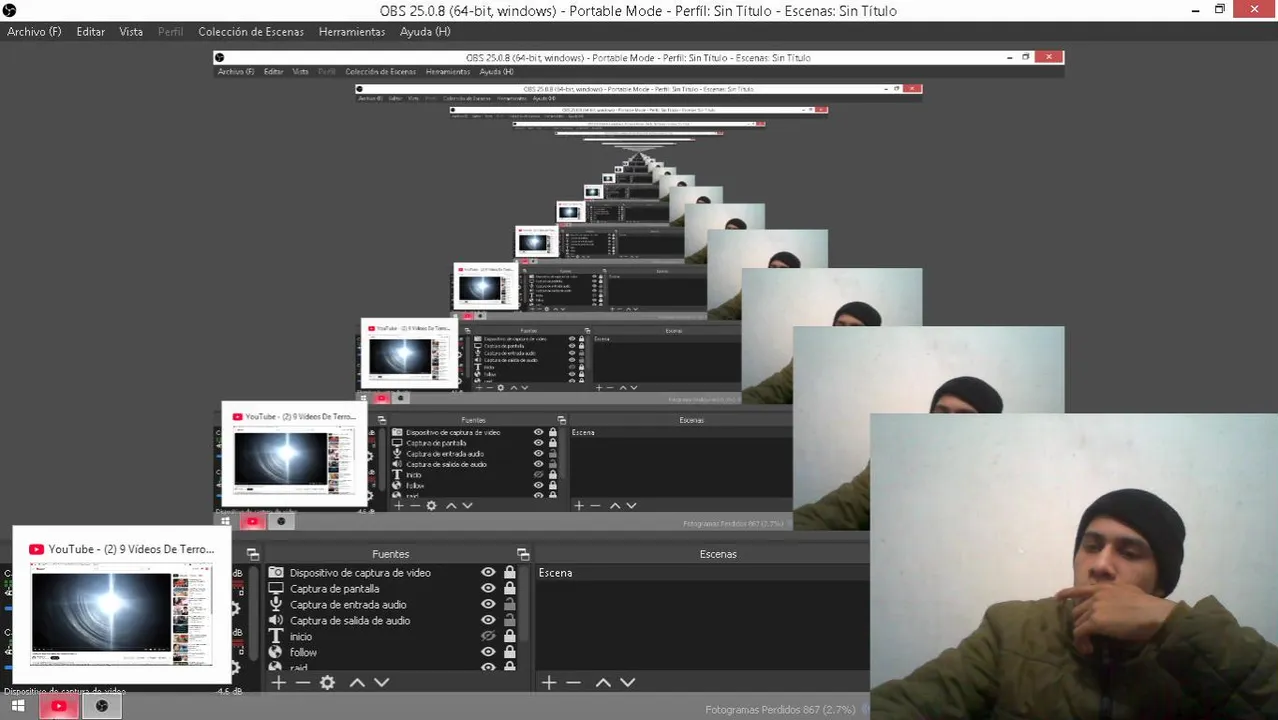Select the Escena scene
The image size is (1278, 720).
coord(702,573)
